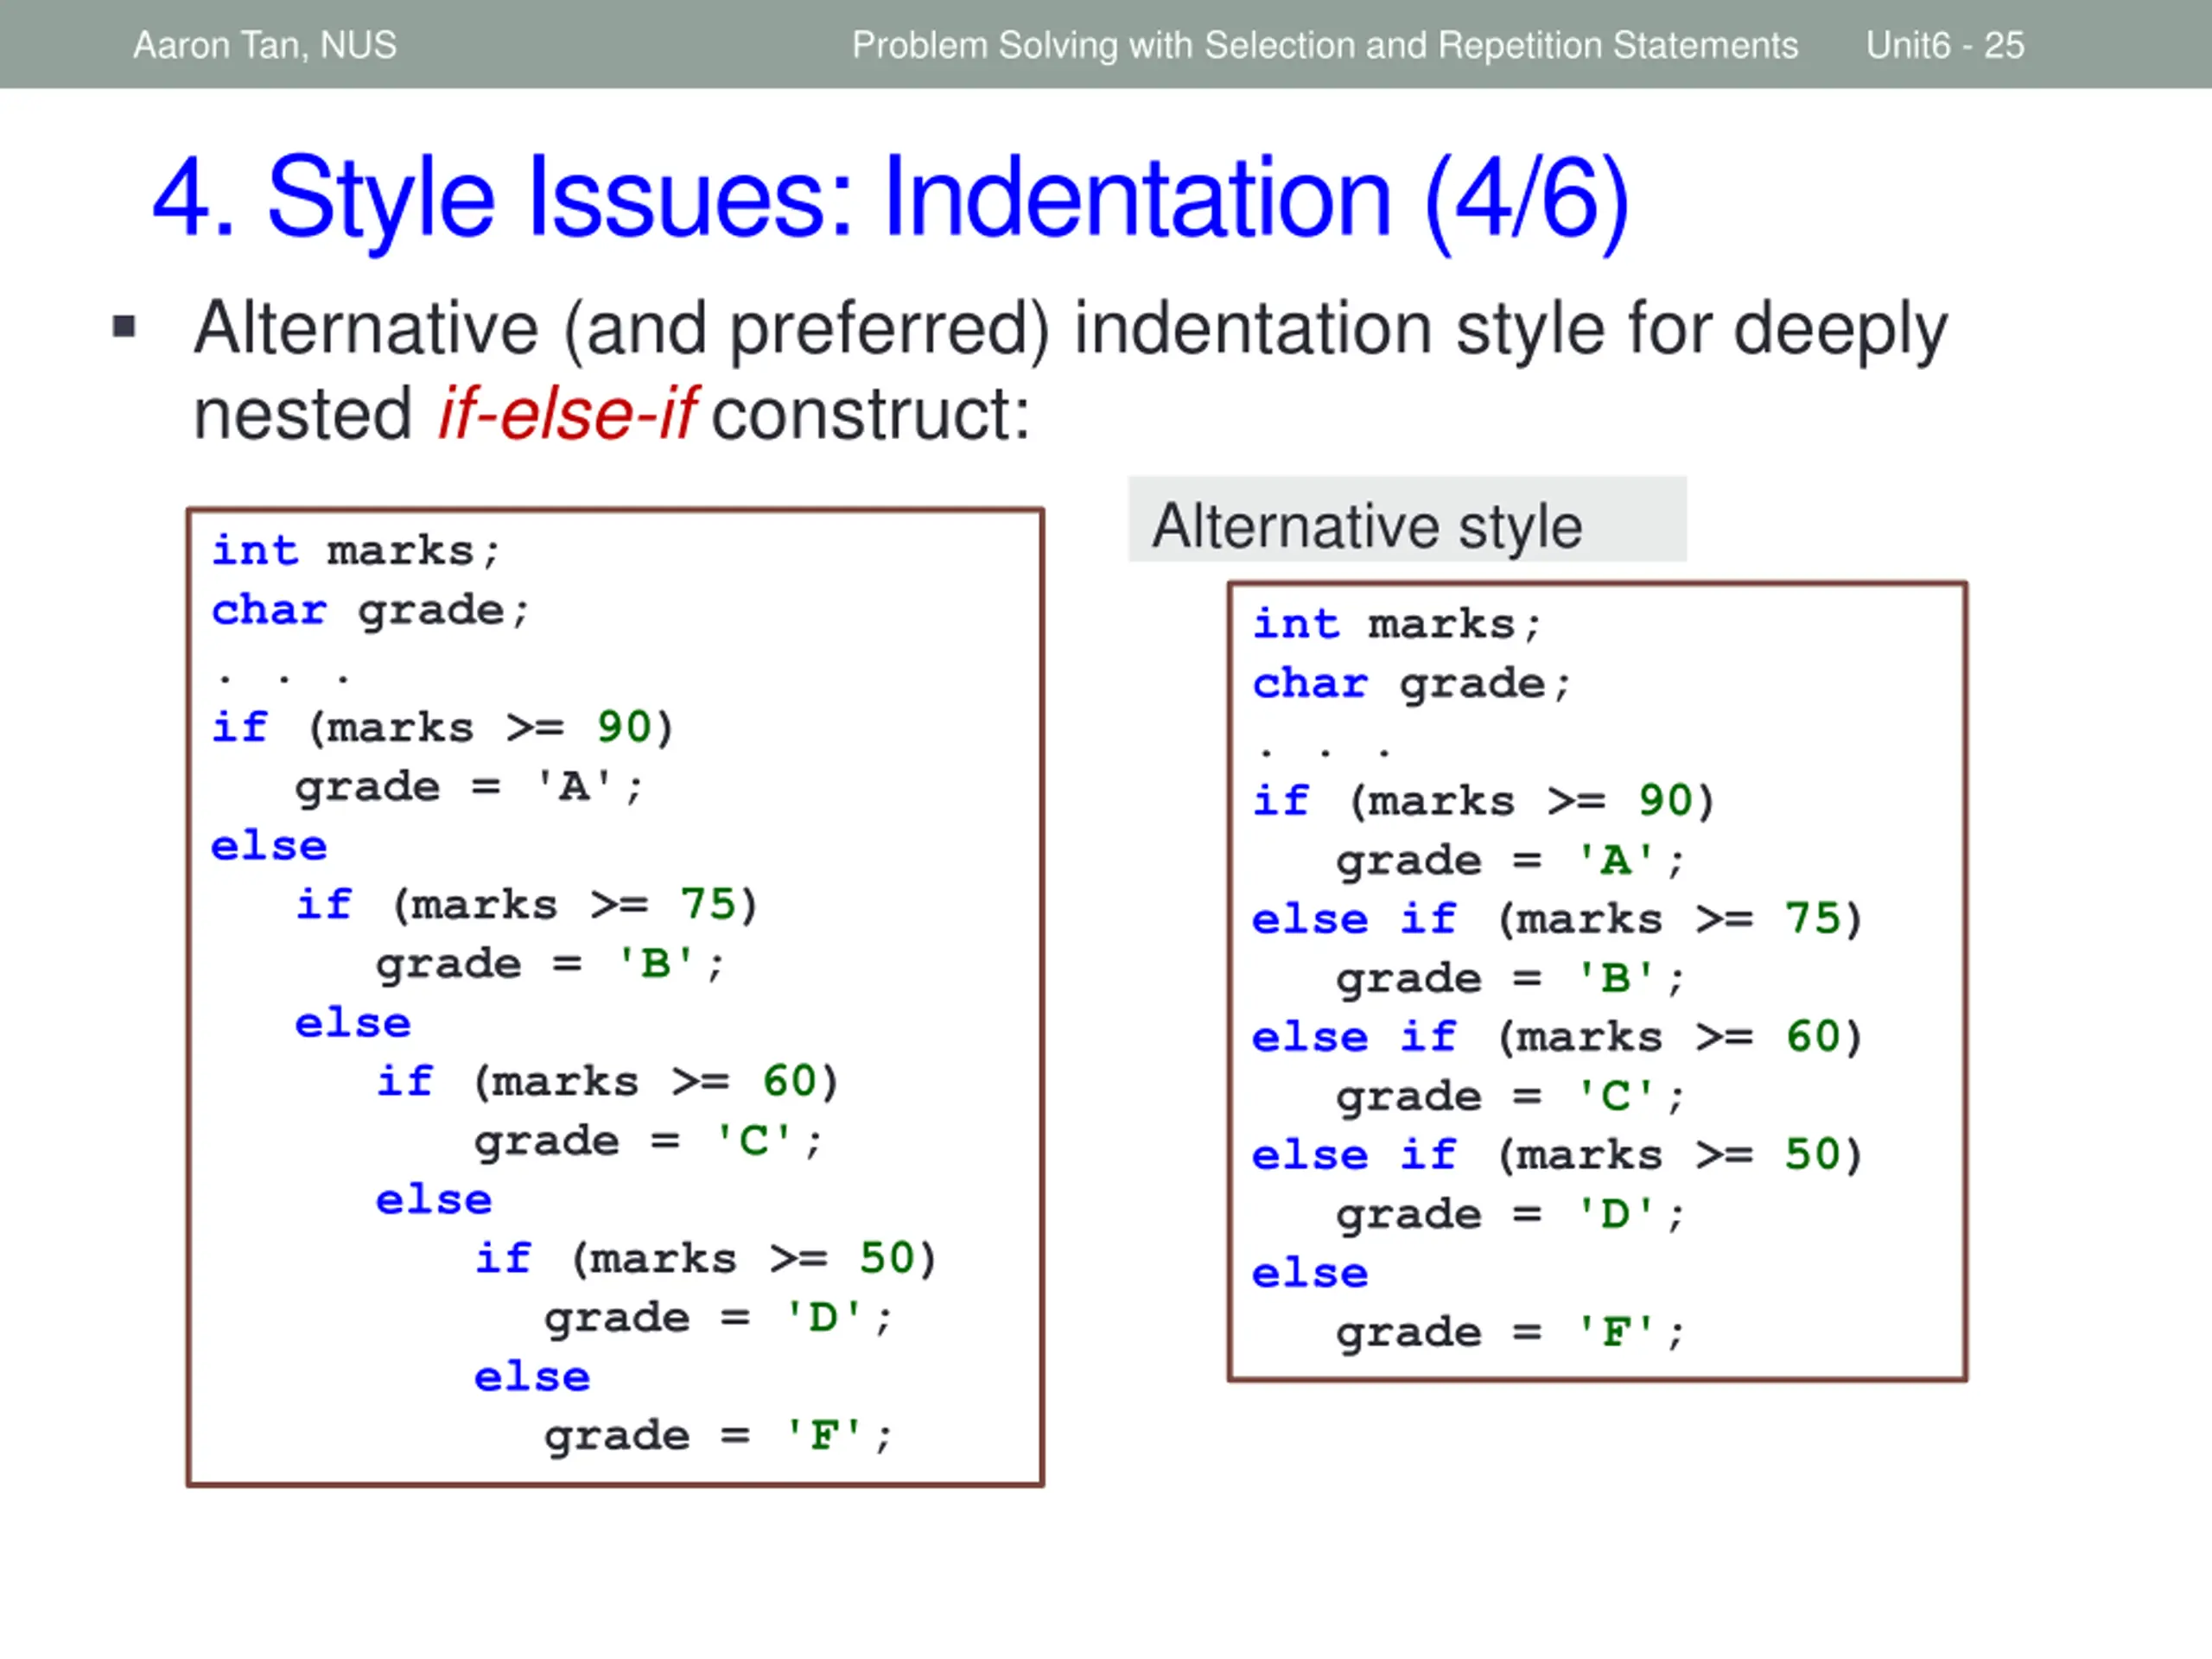Click the slide number 'Unit6 - 25'
Screen dimensions: 2212x1659
click(x=1945, y=45)
